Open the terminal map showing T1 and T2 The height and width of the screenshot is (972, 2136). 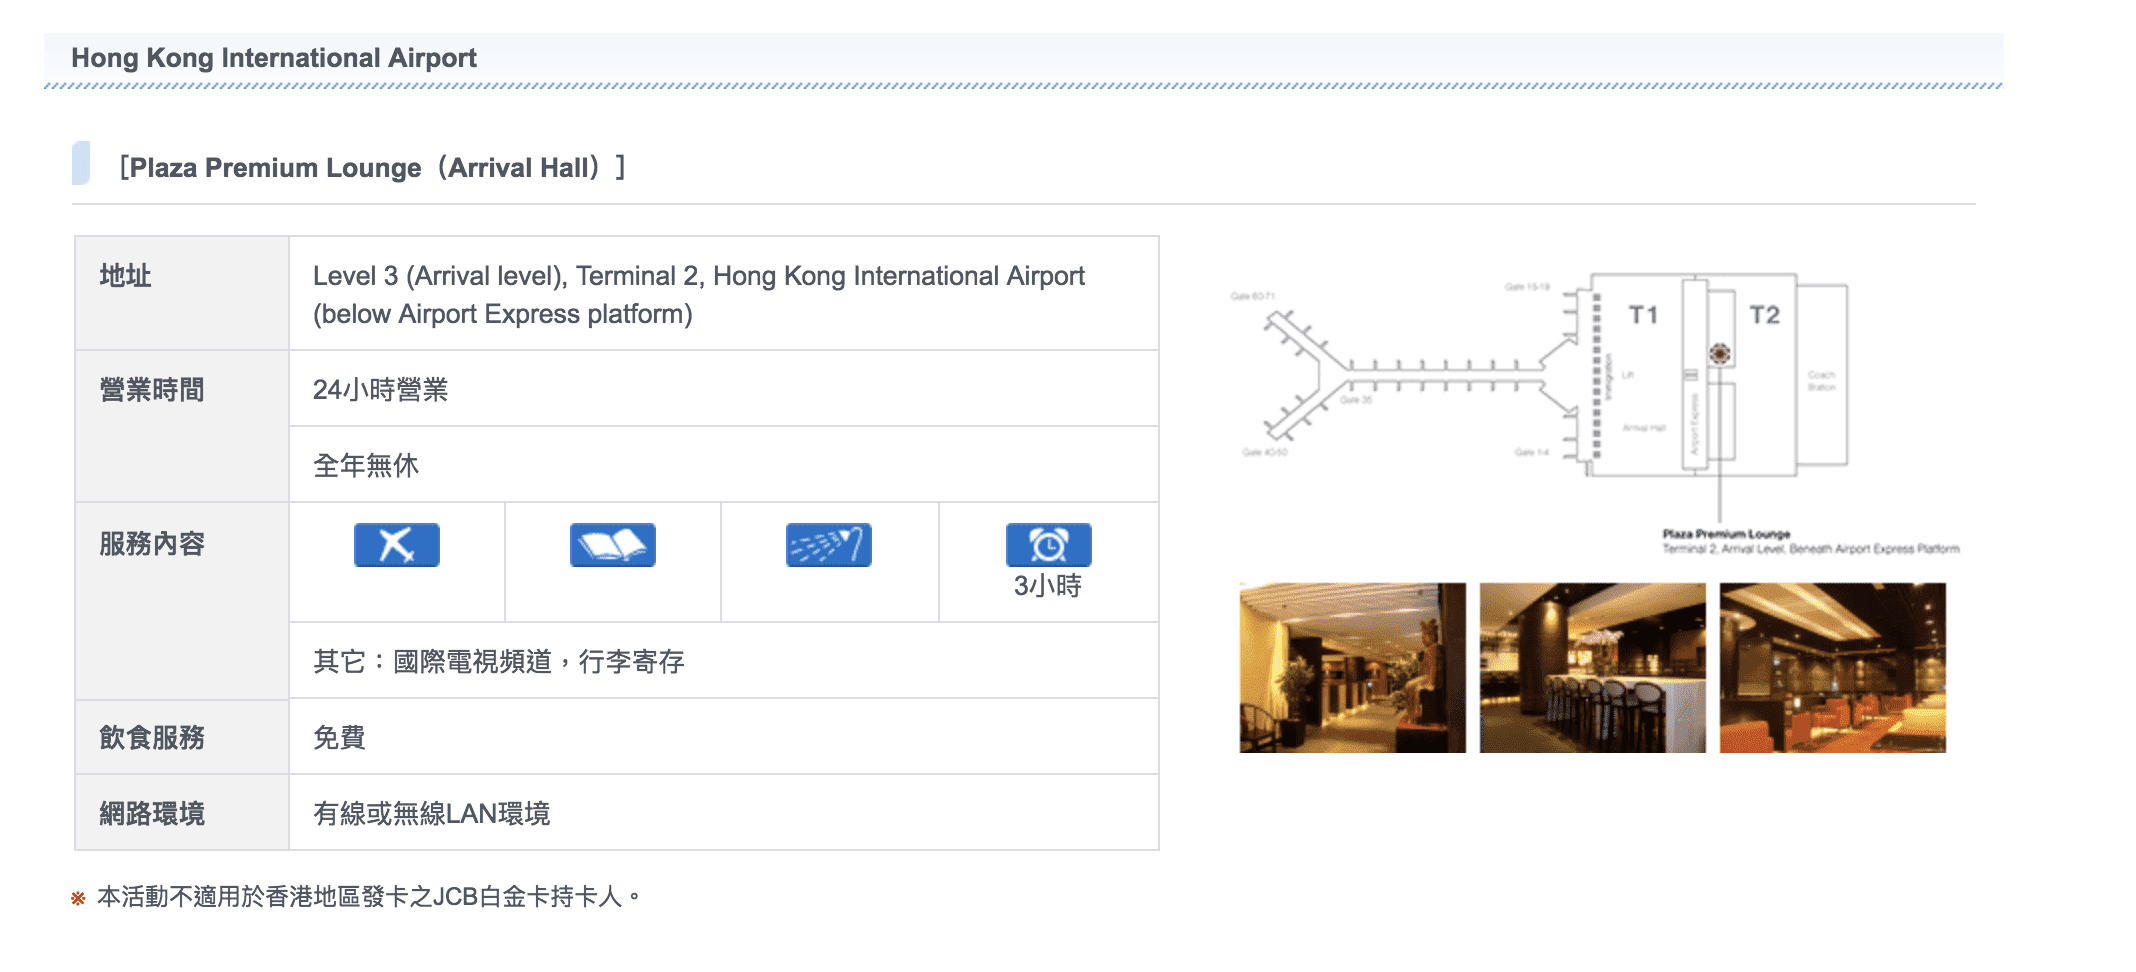(x=1596, y=413)
